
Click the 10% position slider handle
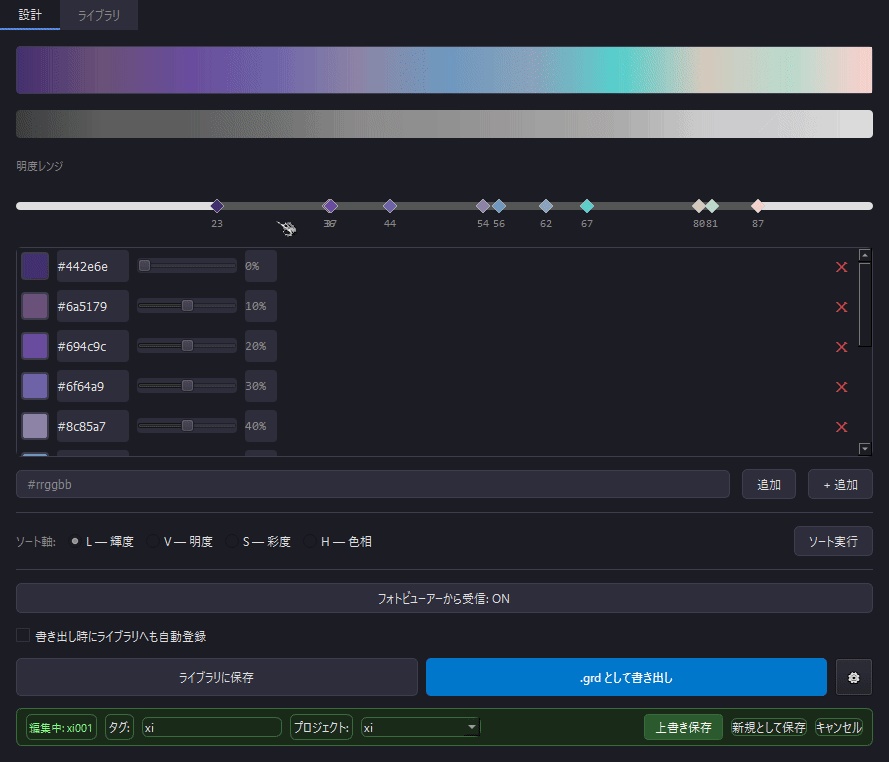(x=187, y=306)
